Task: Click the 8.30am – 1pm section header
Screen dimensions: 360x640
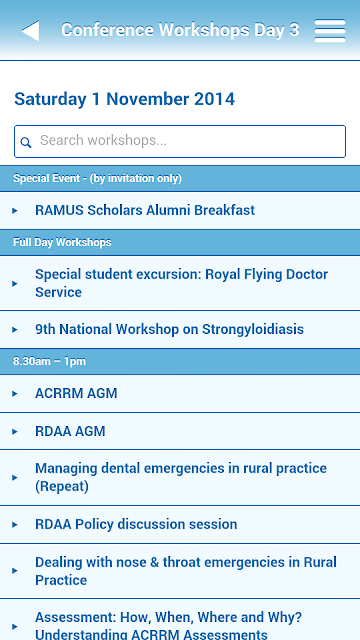Action: [180, 362]
